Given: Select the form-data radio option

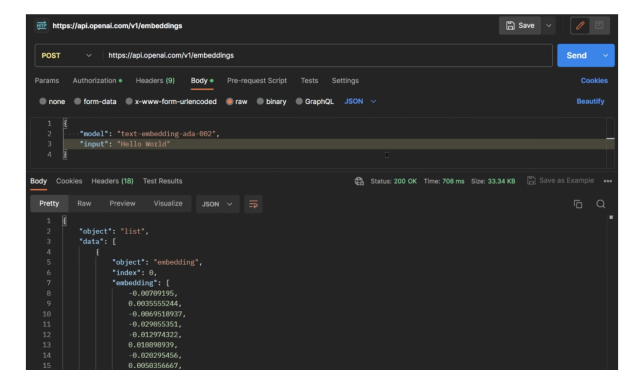Looking at the screenshot, I should 78,102.
